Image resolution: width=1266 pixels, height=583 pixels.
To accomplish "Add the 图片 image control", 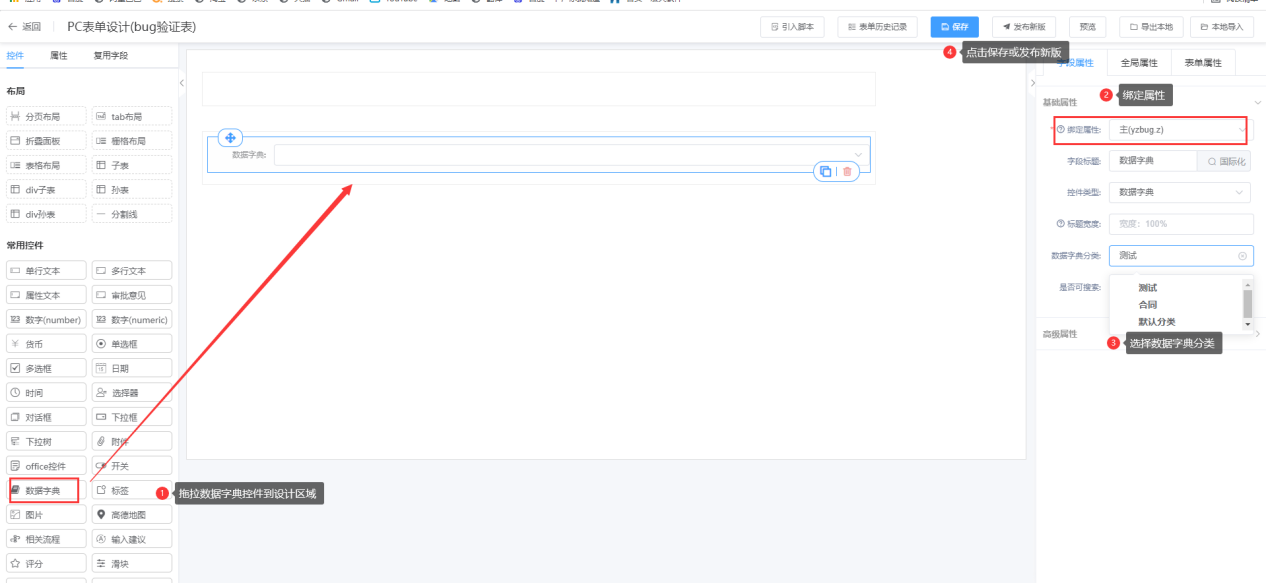I will (46, 515).
